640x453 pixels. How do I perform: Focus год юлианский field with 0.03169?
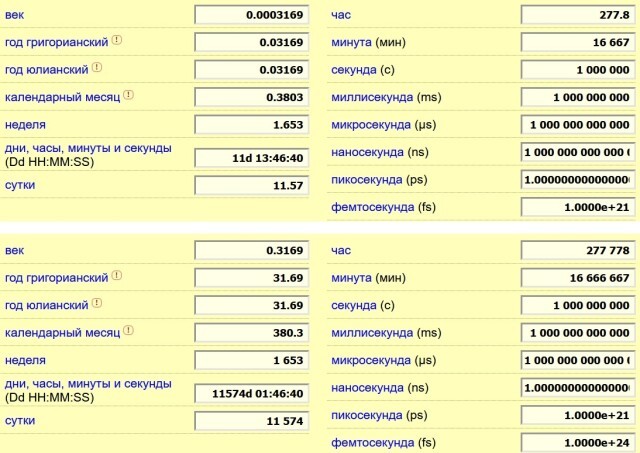(x=251, y=70)
